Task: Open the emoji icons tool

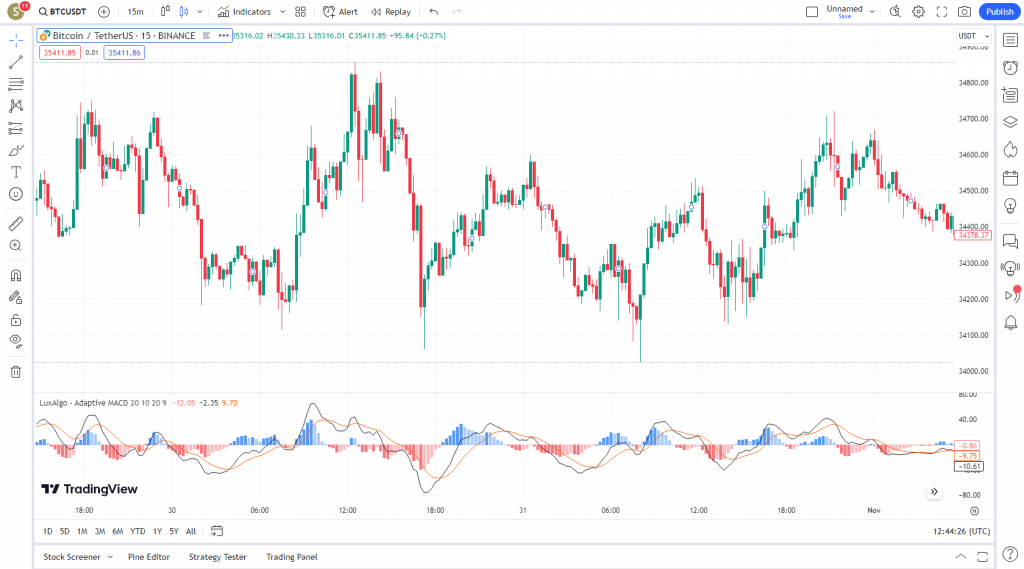Action: (x=16, y=194)
